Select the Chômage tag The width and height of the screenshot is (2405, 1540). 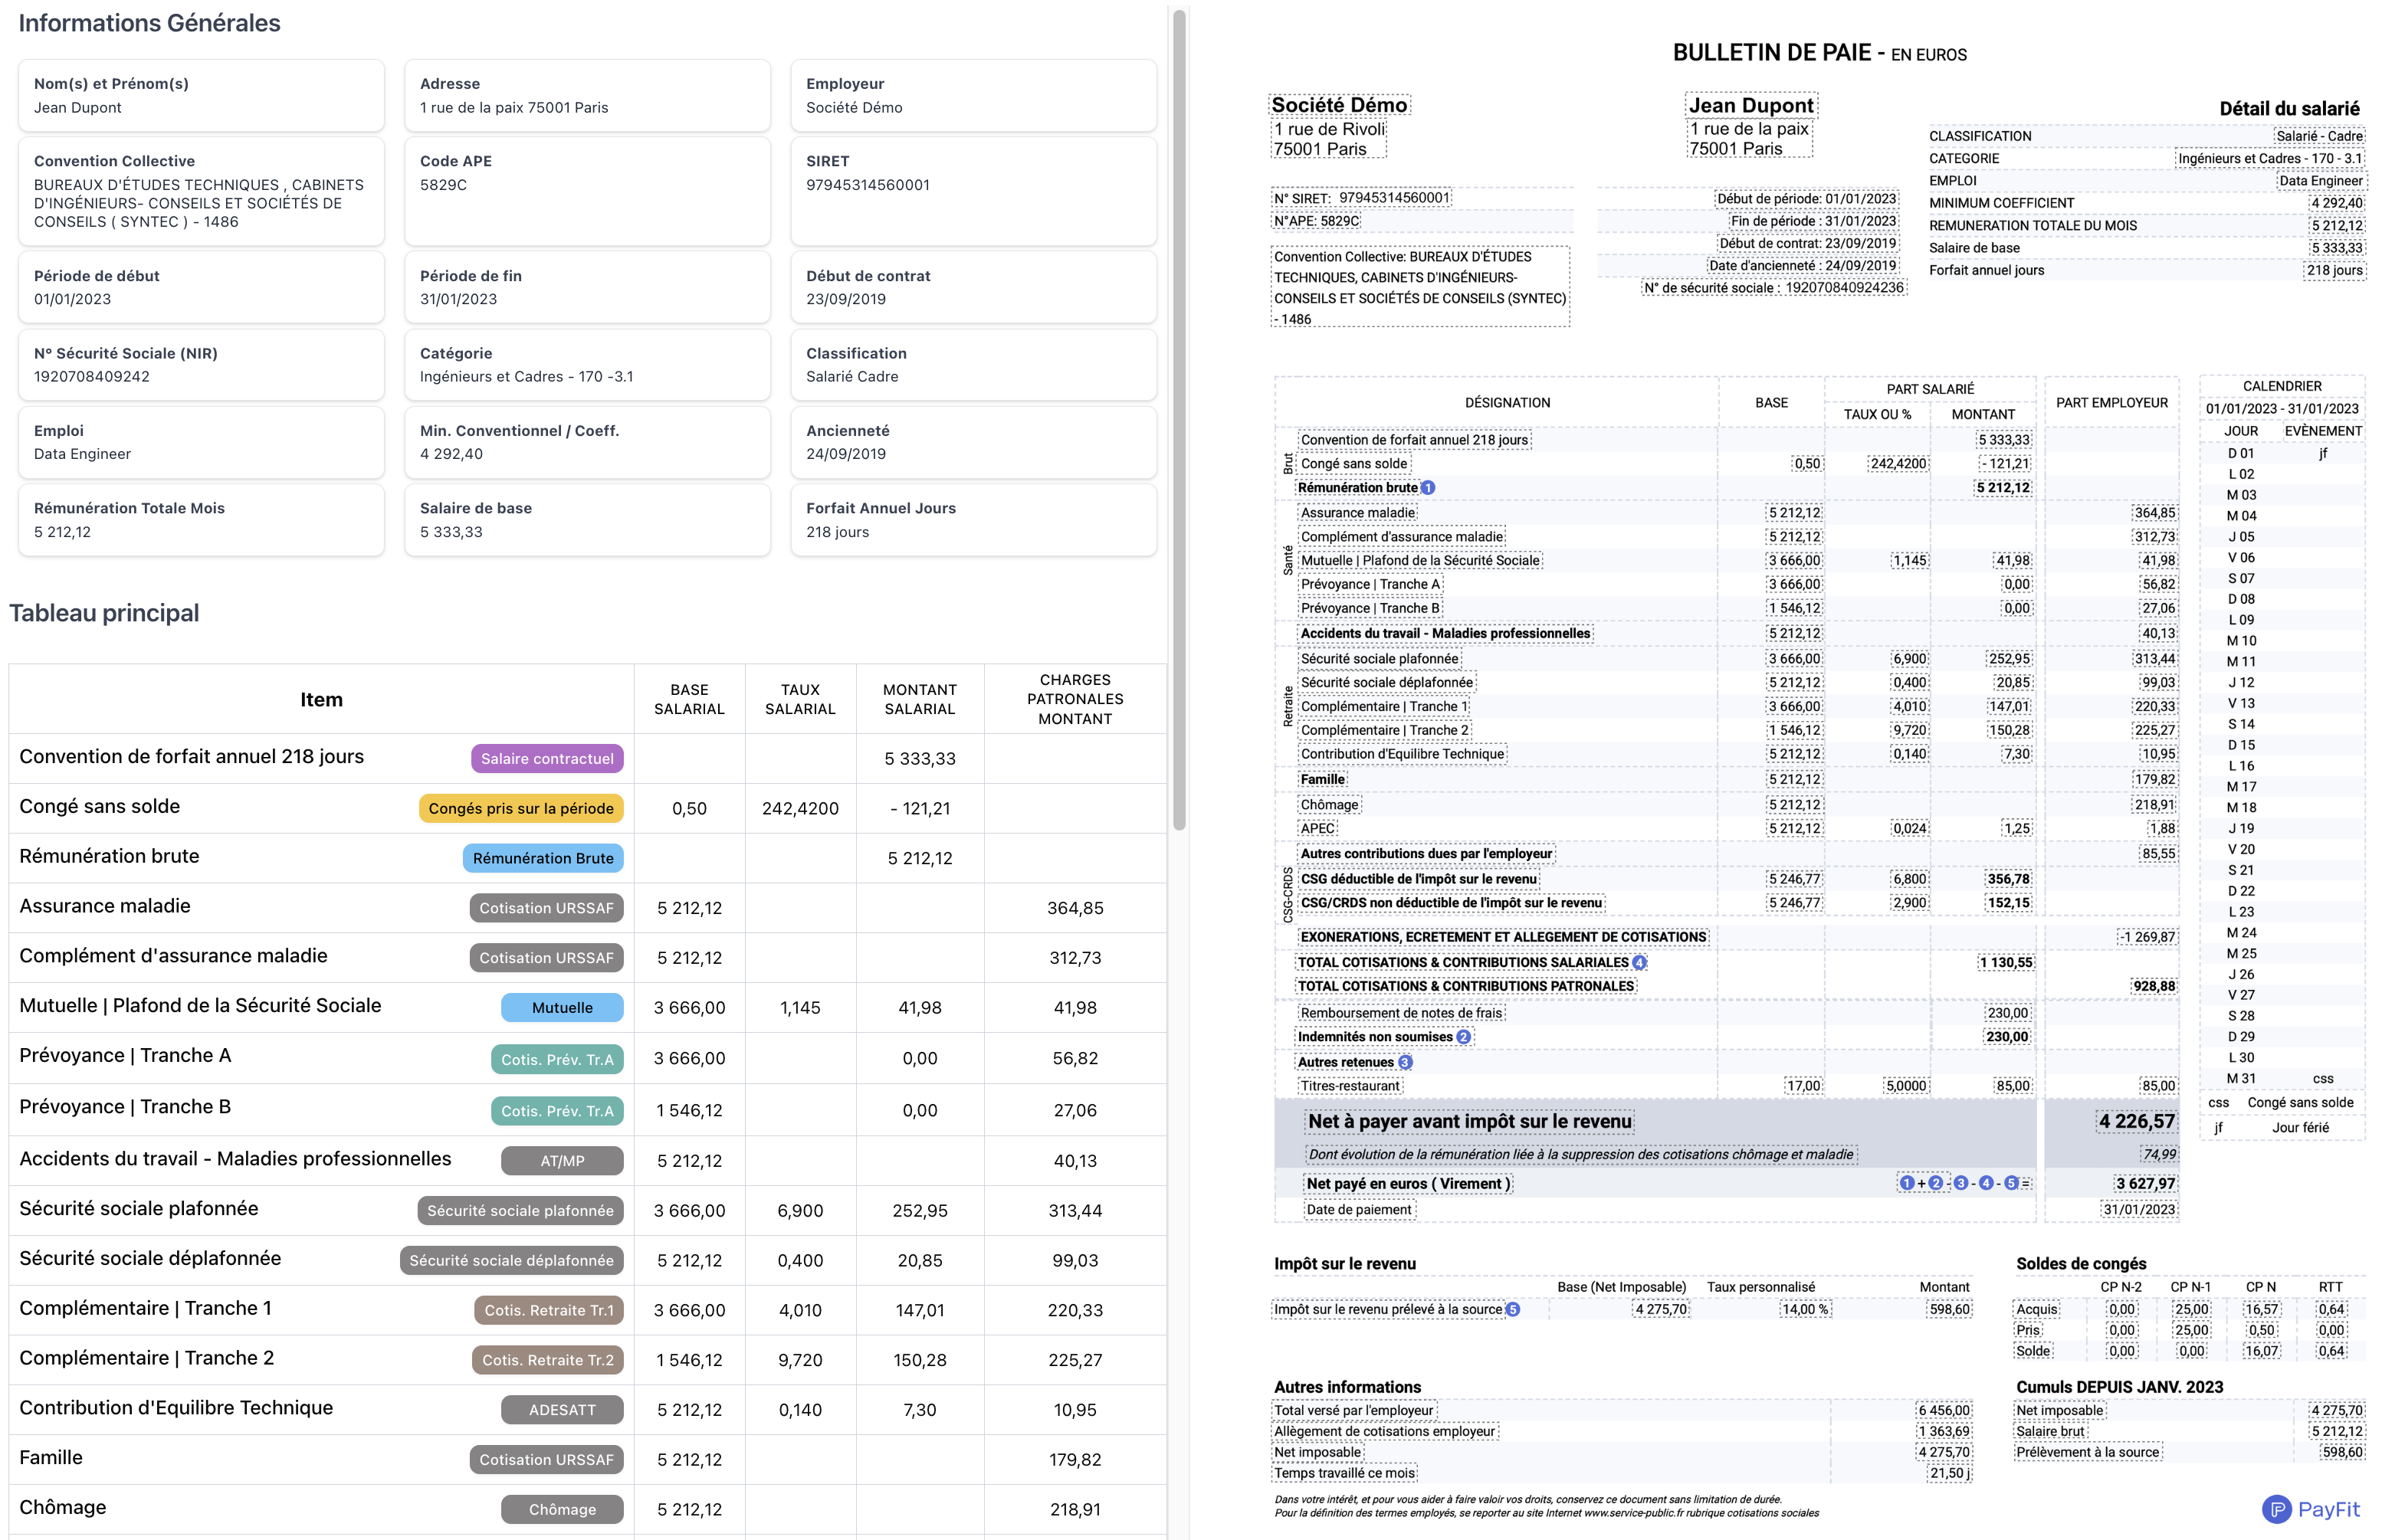click(x=562, y=1510)
